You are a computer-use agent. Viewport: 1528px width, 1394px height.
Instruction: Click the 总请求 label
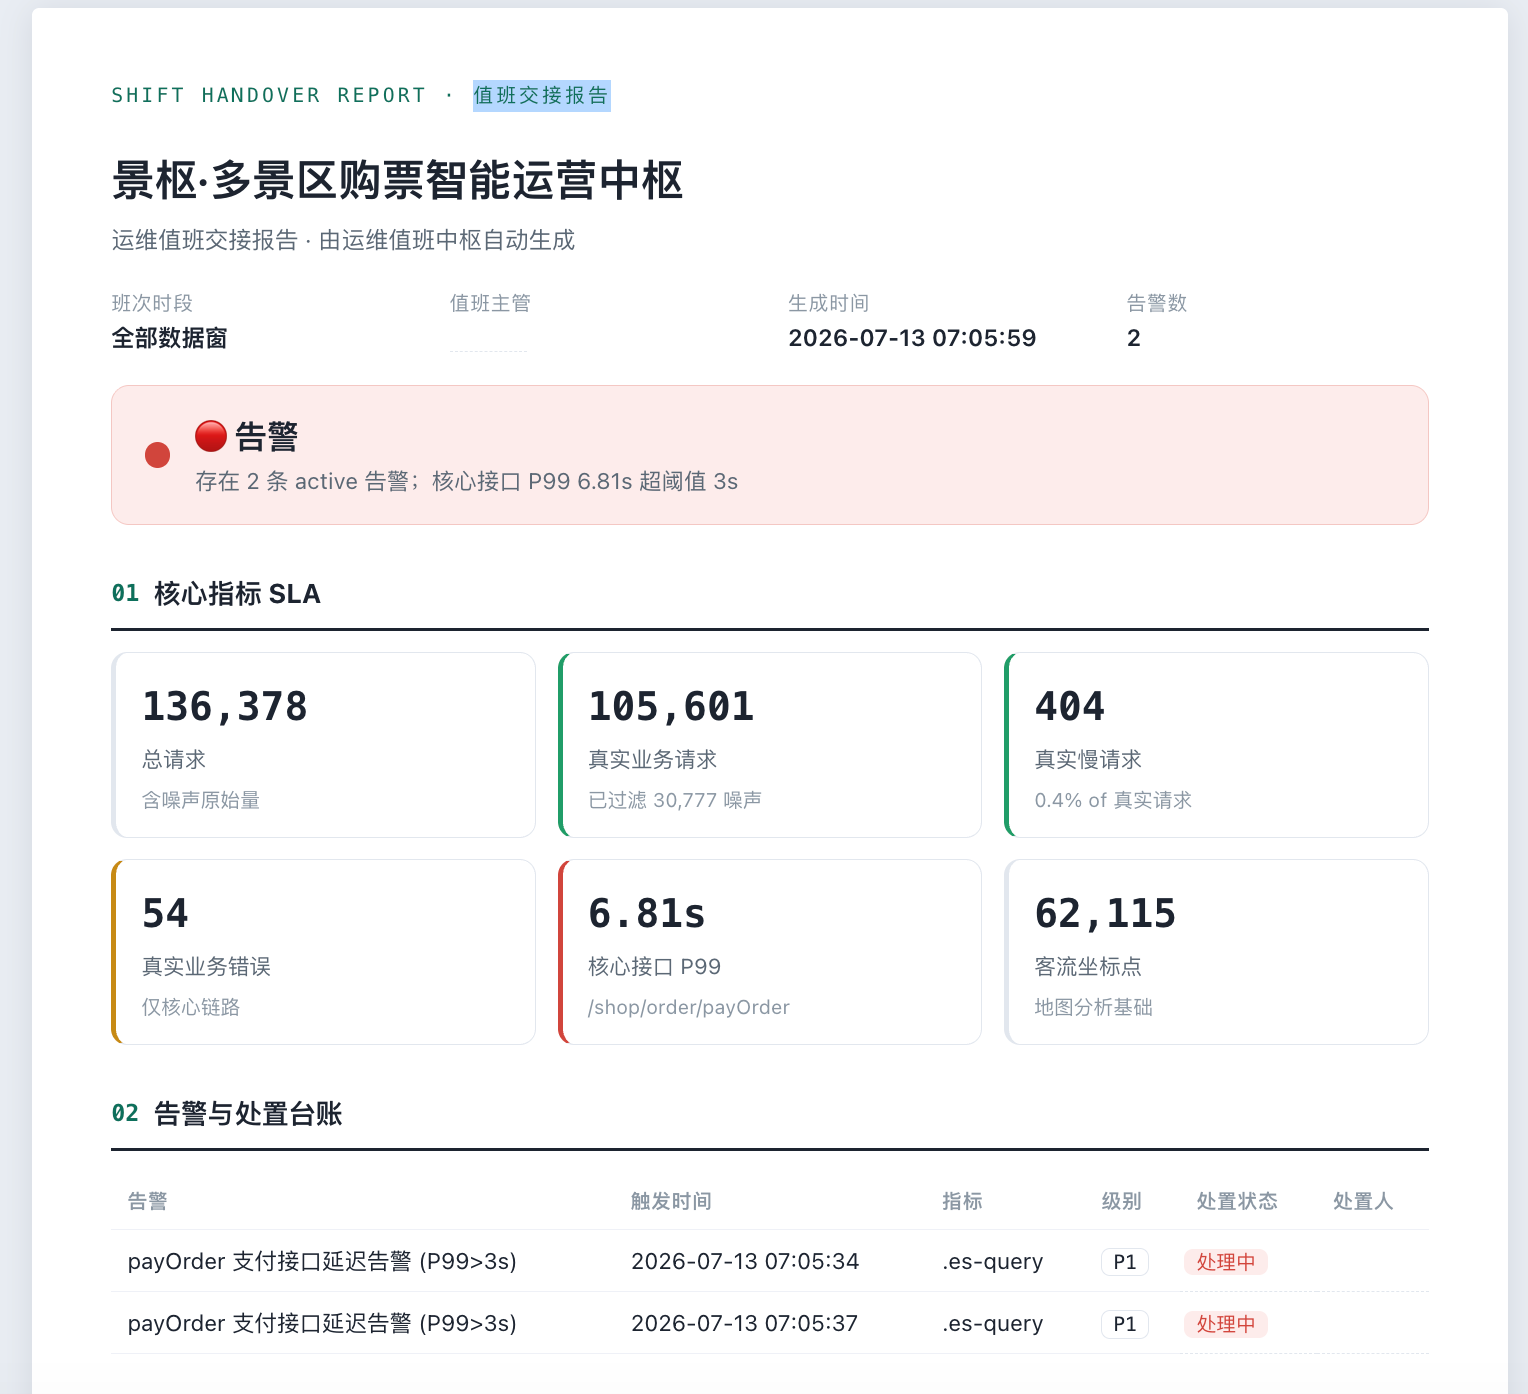[174, 760]
